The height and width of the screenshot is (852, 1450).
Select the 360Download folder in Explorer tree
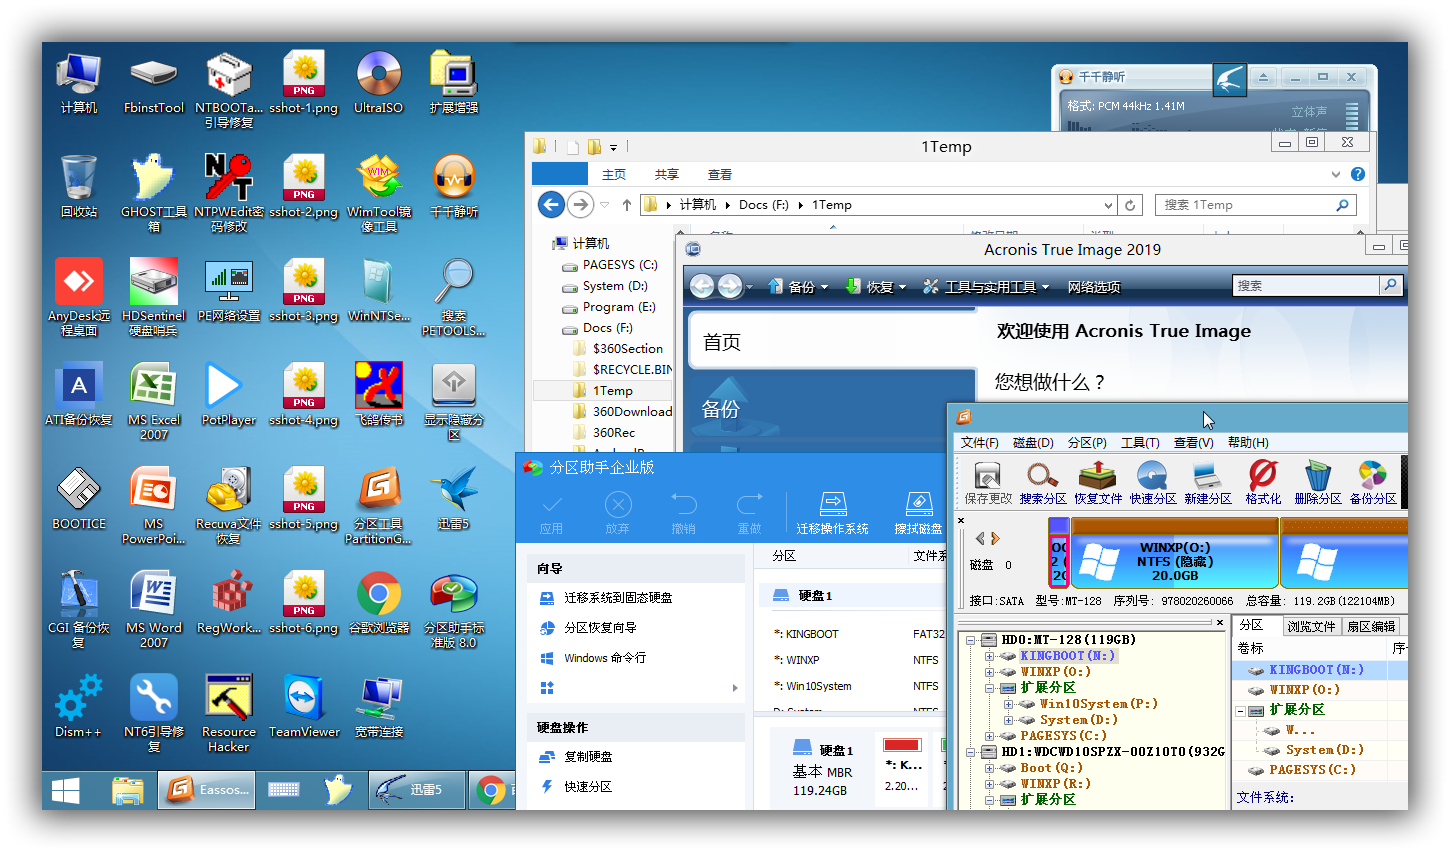click(632, 411)
